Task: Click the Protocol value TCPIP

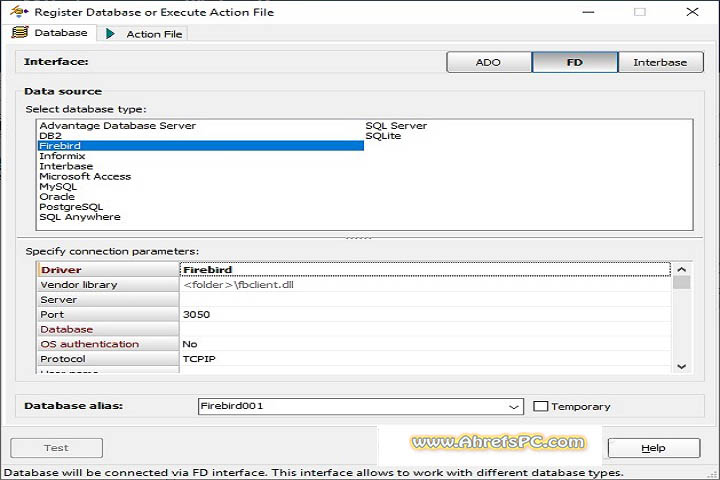Action: click(425, 358)
